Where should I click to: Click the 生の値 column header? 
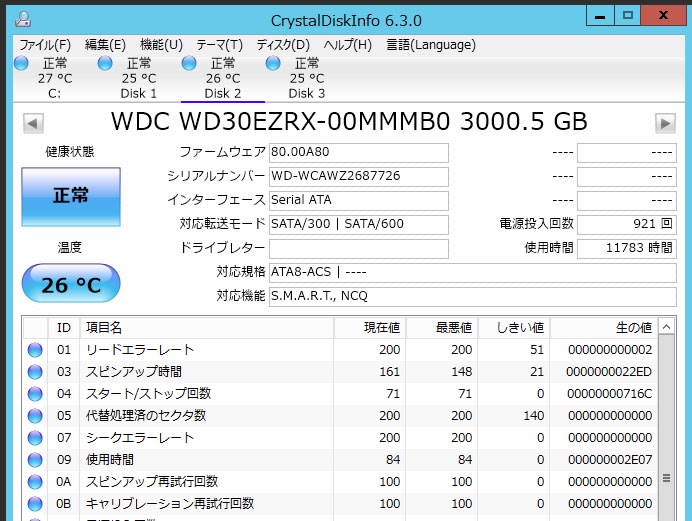click(x=604, y=328)
